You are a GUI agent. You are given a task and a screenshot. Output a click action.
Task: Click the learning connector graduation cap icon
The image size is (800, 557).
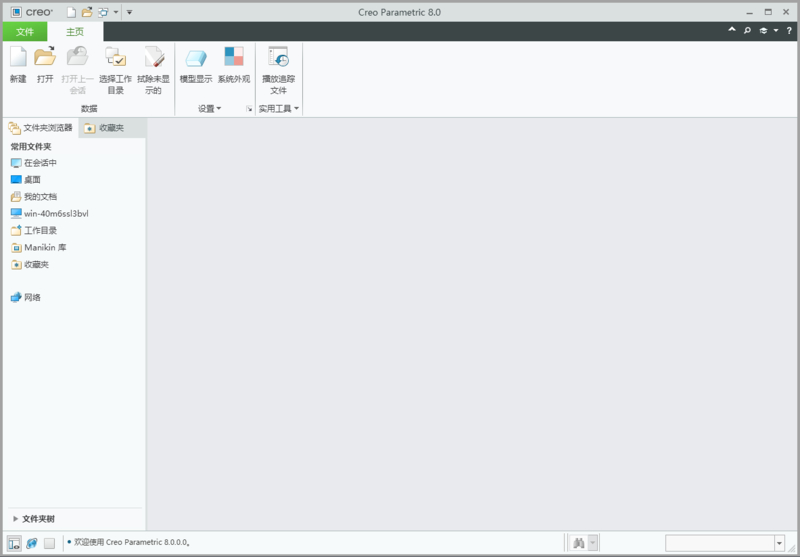point(763,31)
